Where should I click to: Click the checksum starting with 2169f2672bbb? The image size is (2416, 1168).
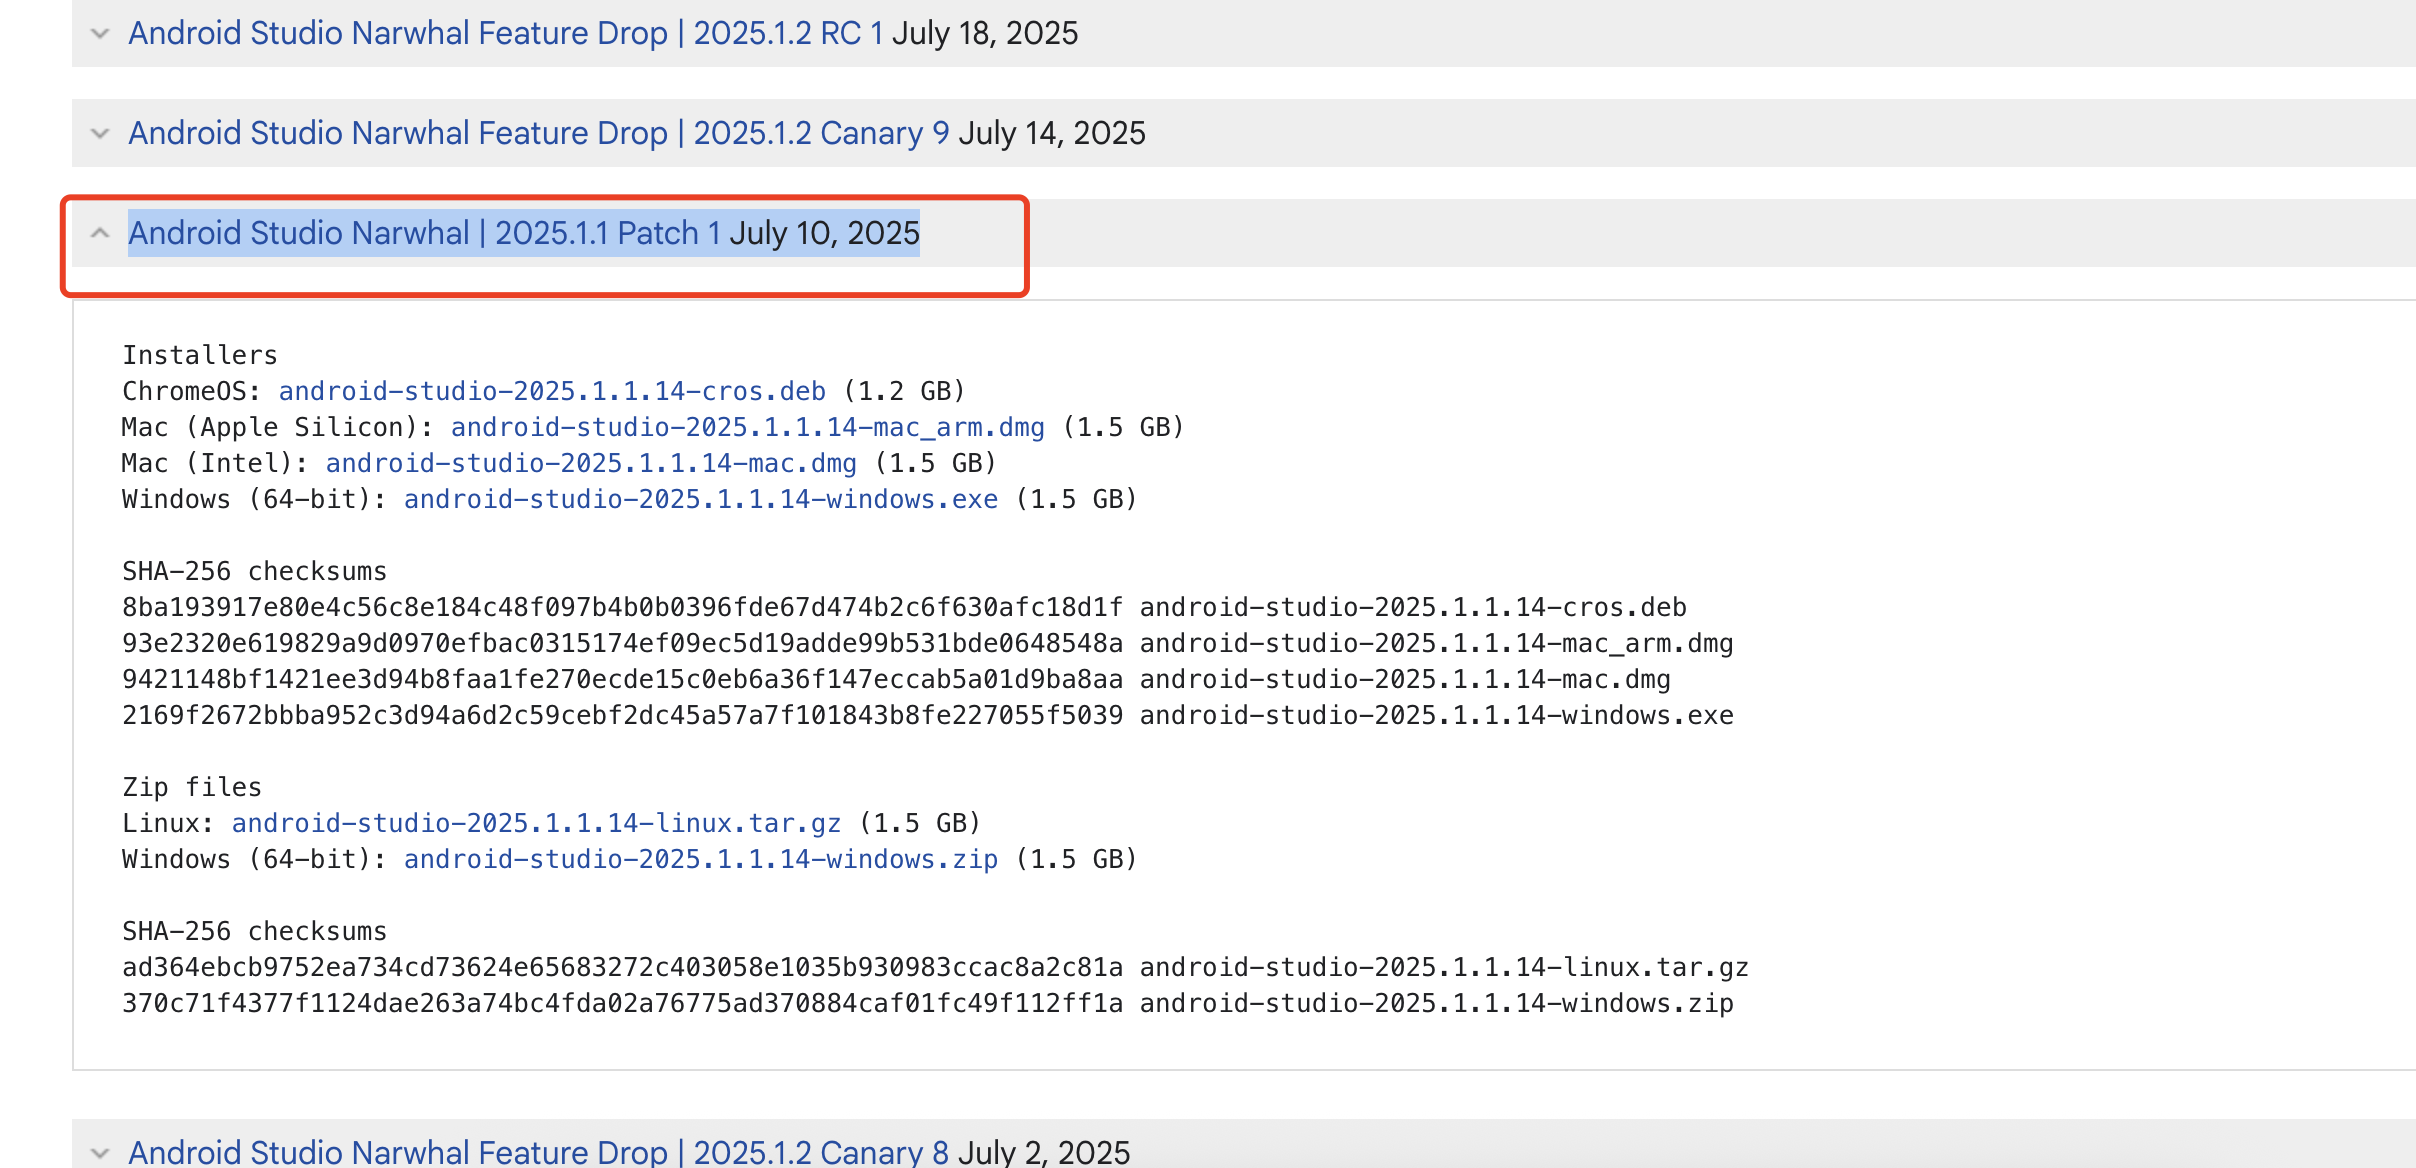[x=623, y=715]
